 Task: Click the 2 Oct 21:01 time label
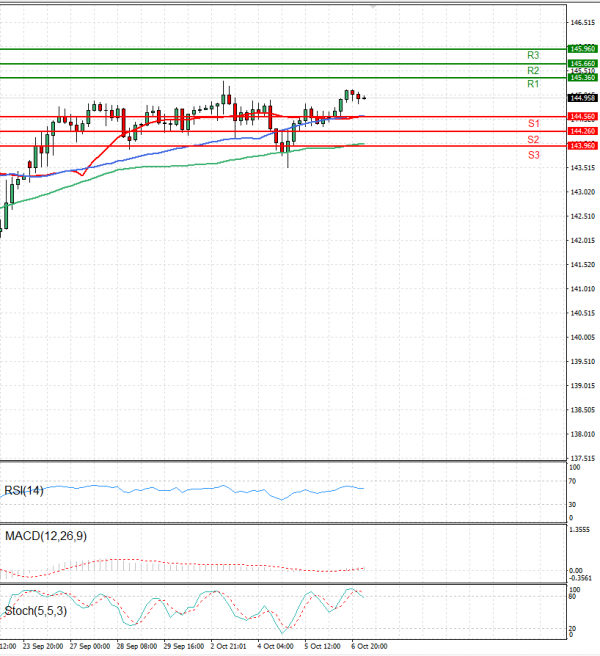[228, 646]
